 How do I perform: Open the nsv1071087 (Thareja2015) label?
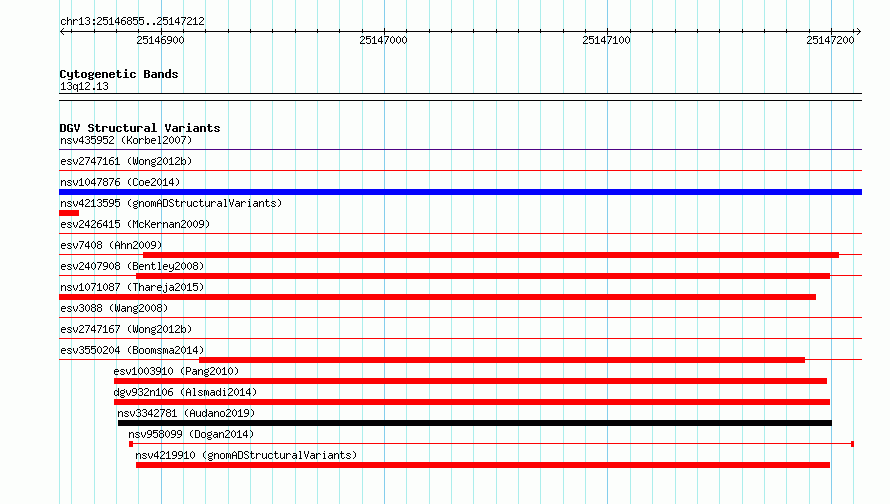132,287
